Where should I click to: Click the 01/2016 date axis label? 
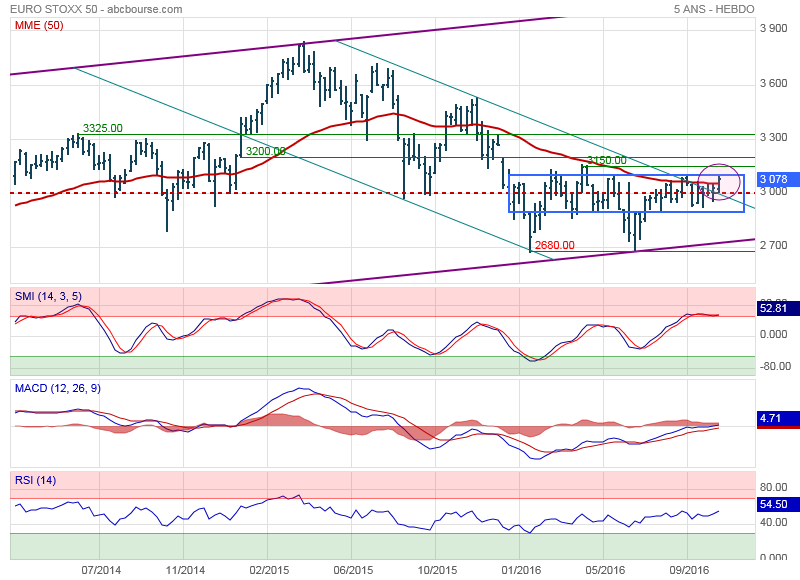[521, 570]
